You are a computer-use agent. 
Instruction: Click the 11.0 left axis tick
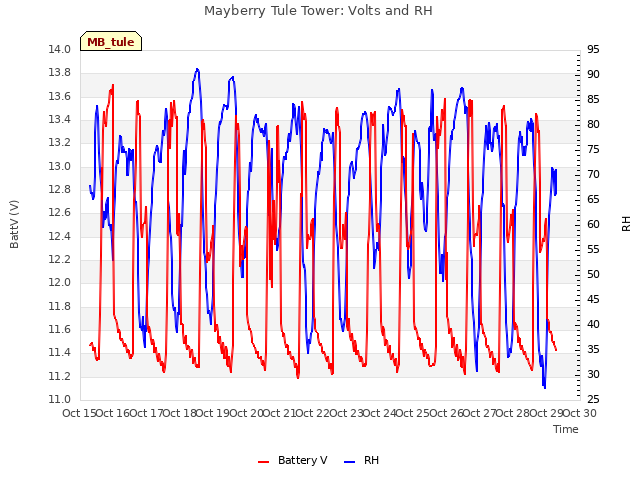(60, 399)
